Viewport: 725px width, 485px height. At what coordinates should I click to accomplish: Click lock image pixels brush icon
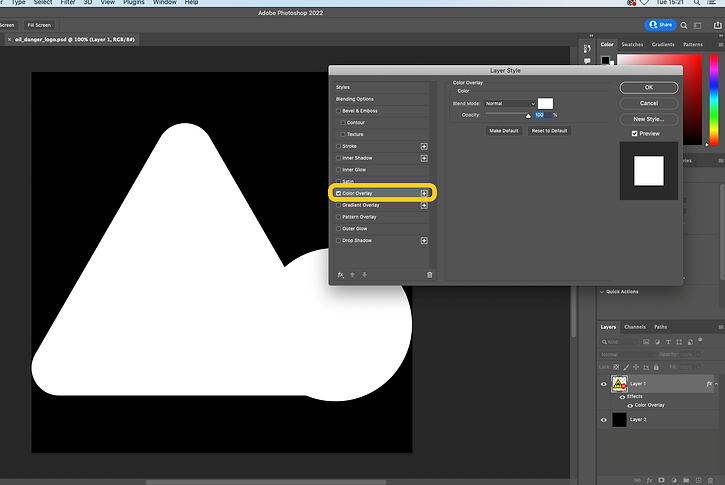[x=626, y=367]
